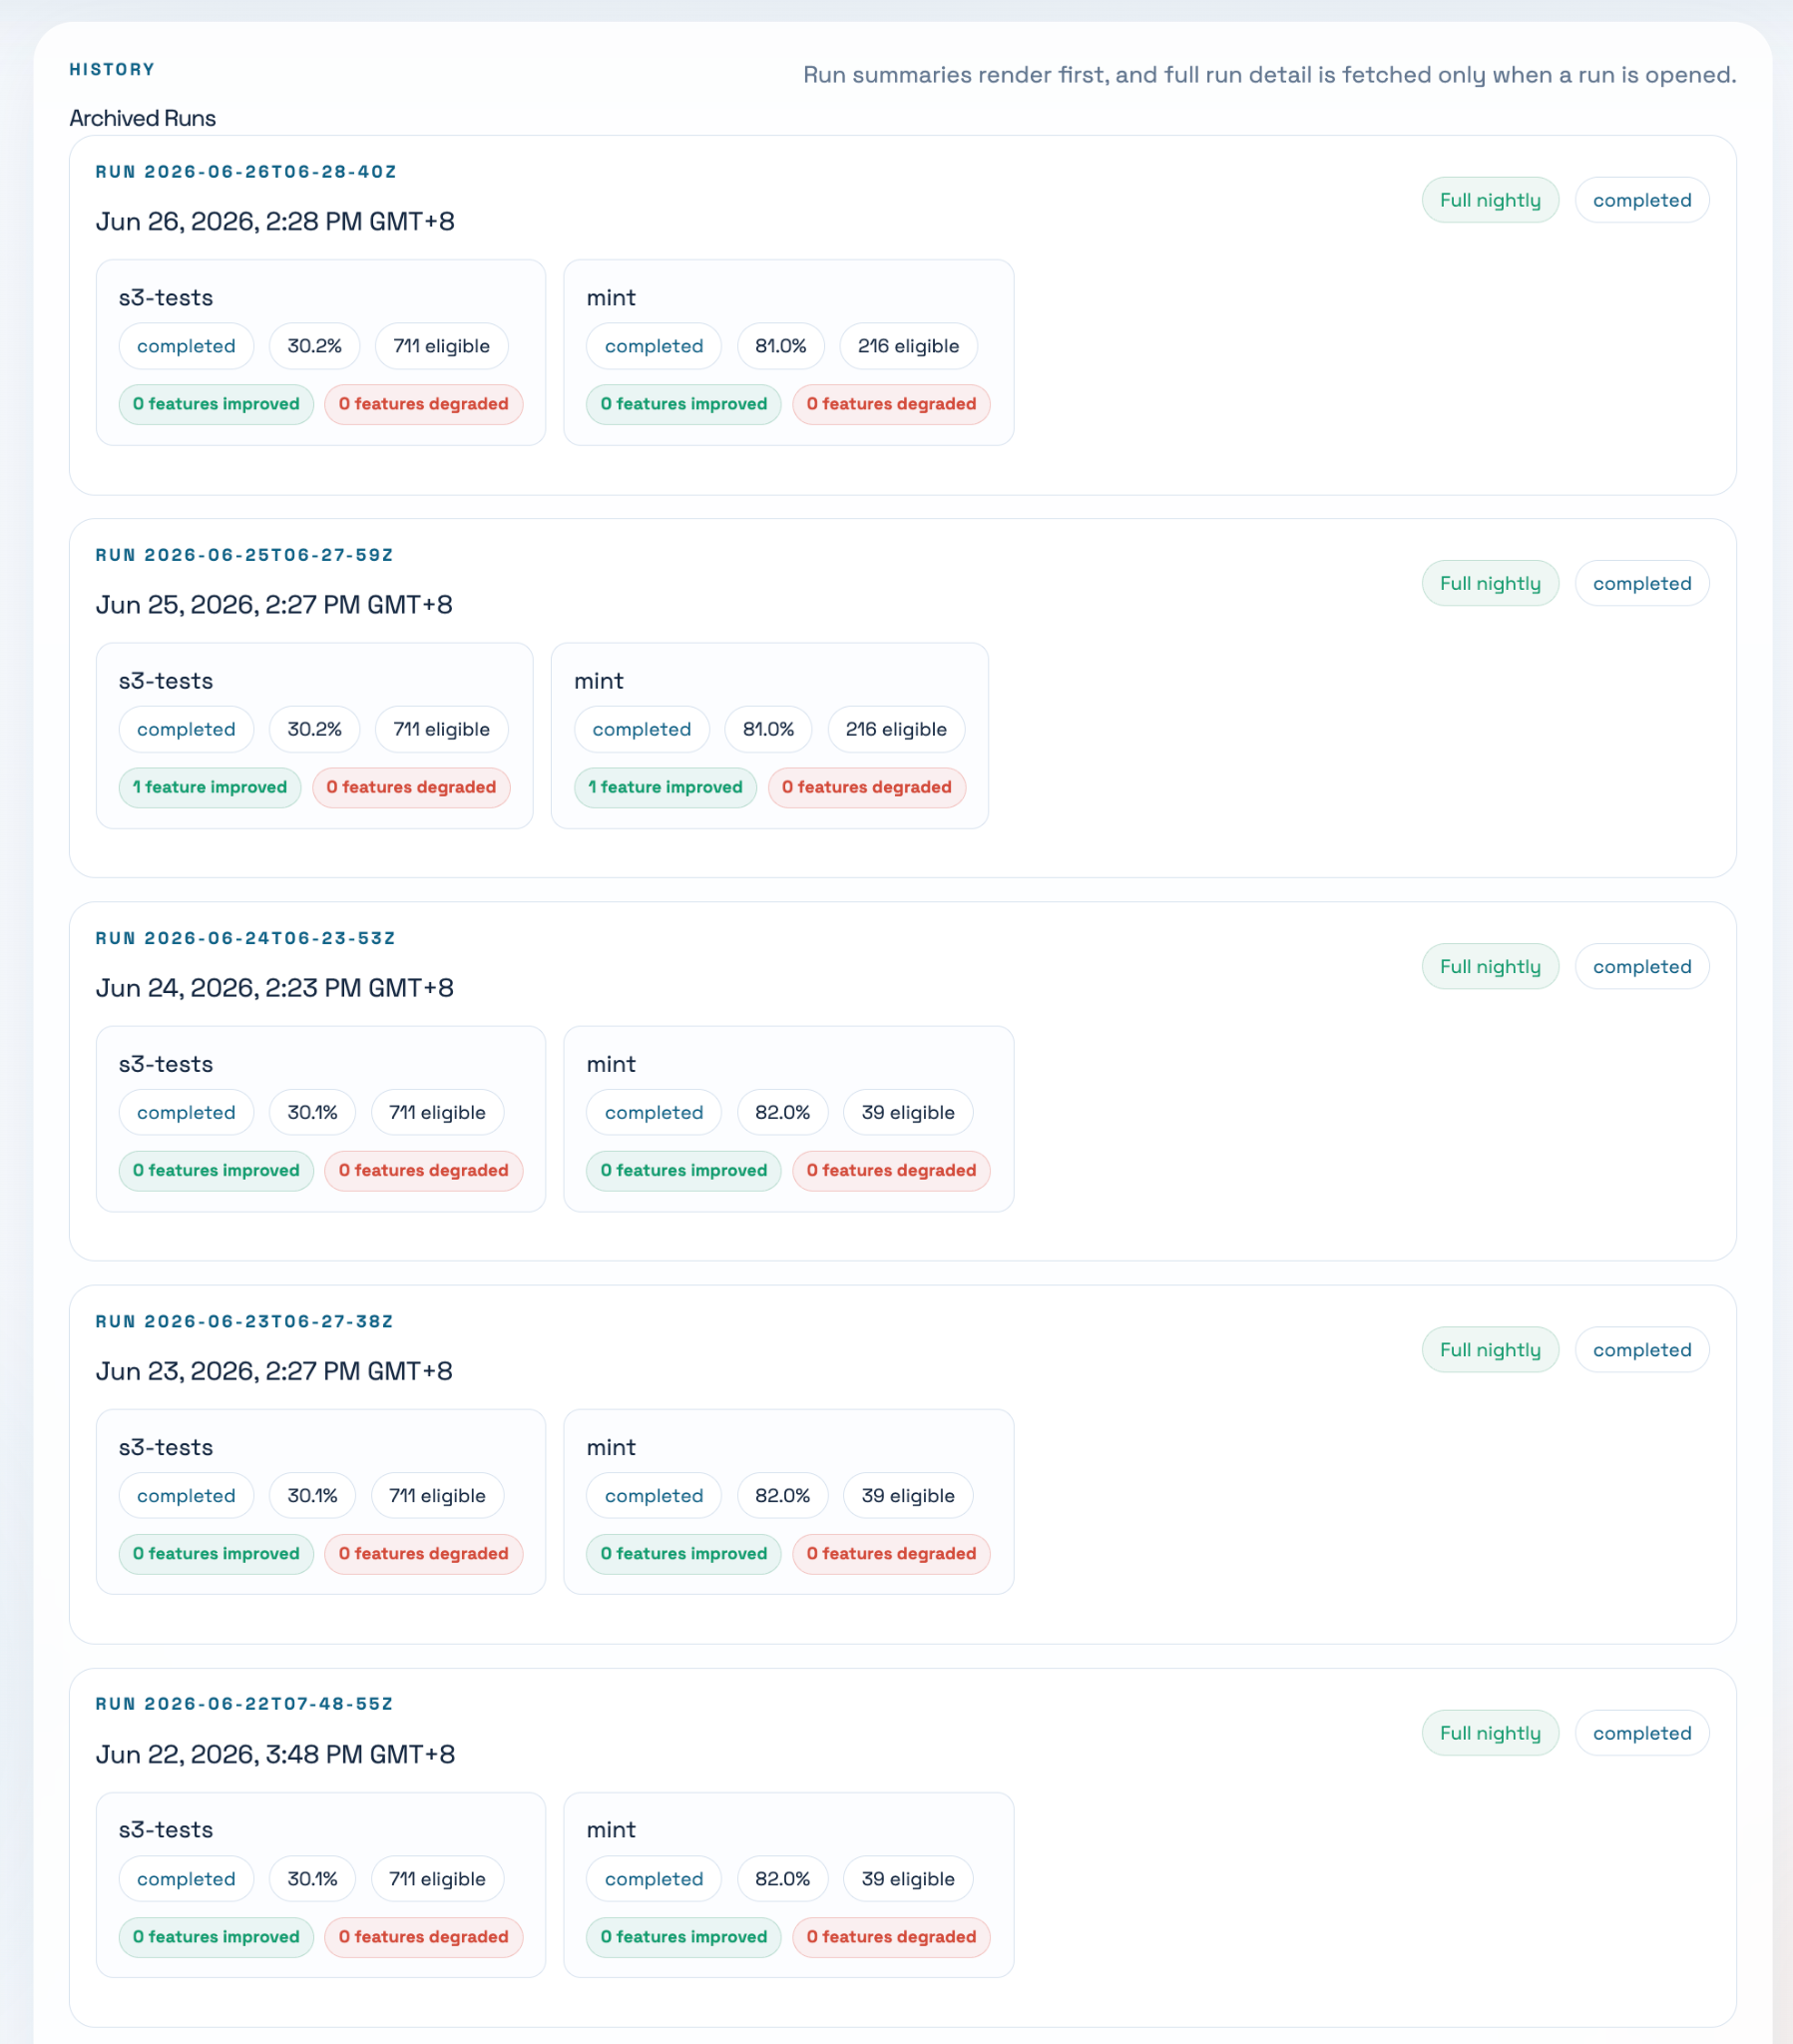Open run 2026-06-24T06-23-53Z link
The width and height of the screenshot is (1793, 2044).
click(246, 938)
